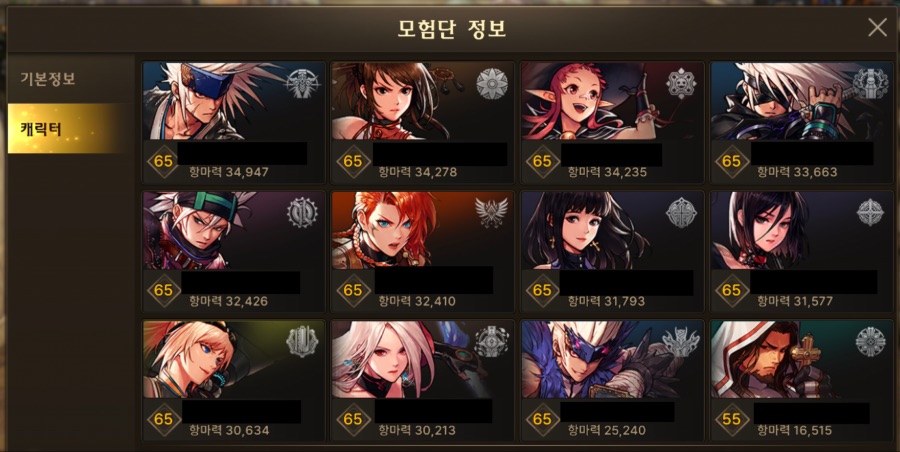Select the emblem on the 34,235 character card
Viewport: 900px width, 452px height.
point(681,84)
